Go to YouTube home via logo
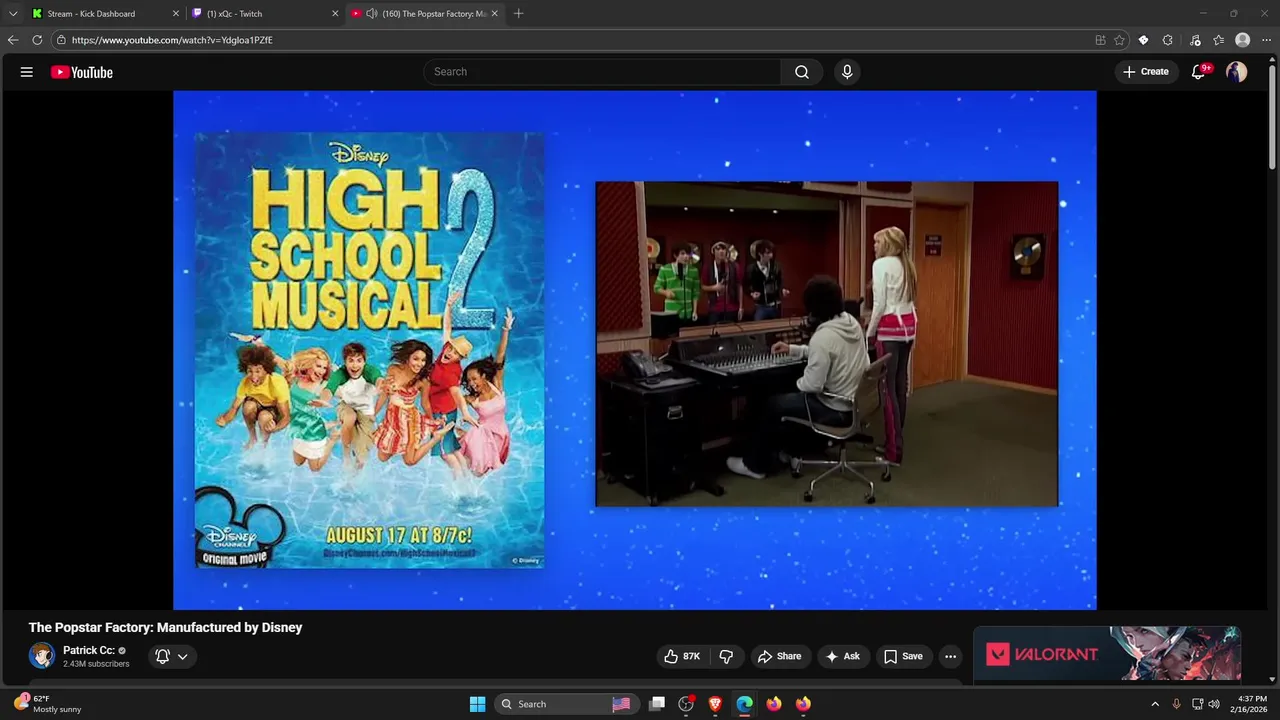1280x720 pixels. [x=82, y=72]
